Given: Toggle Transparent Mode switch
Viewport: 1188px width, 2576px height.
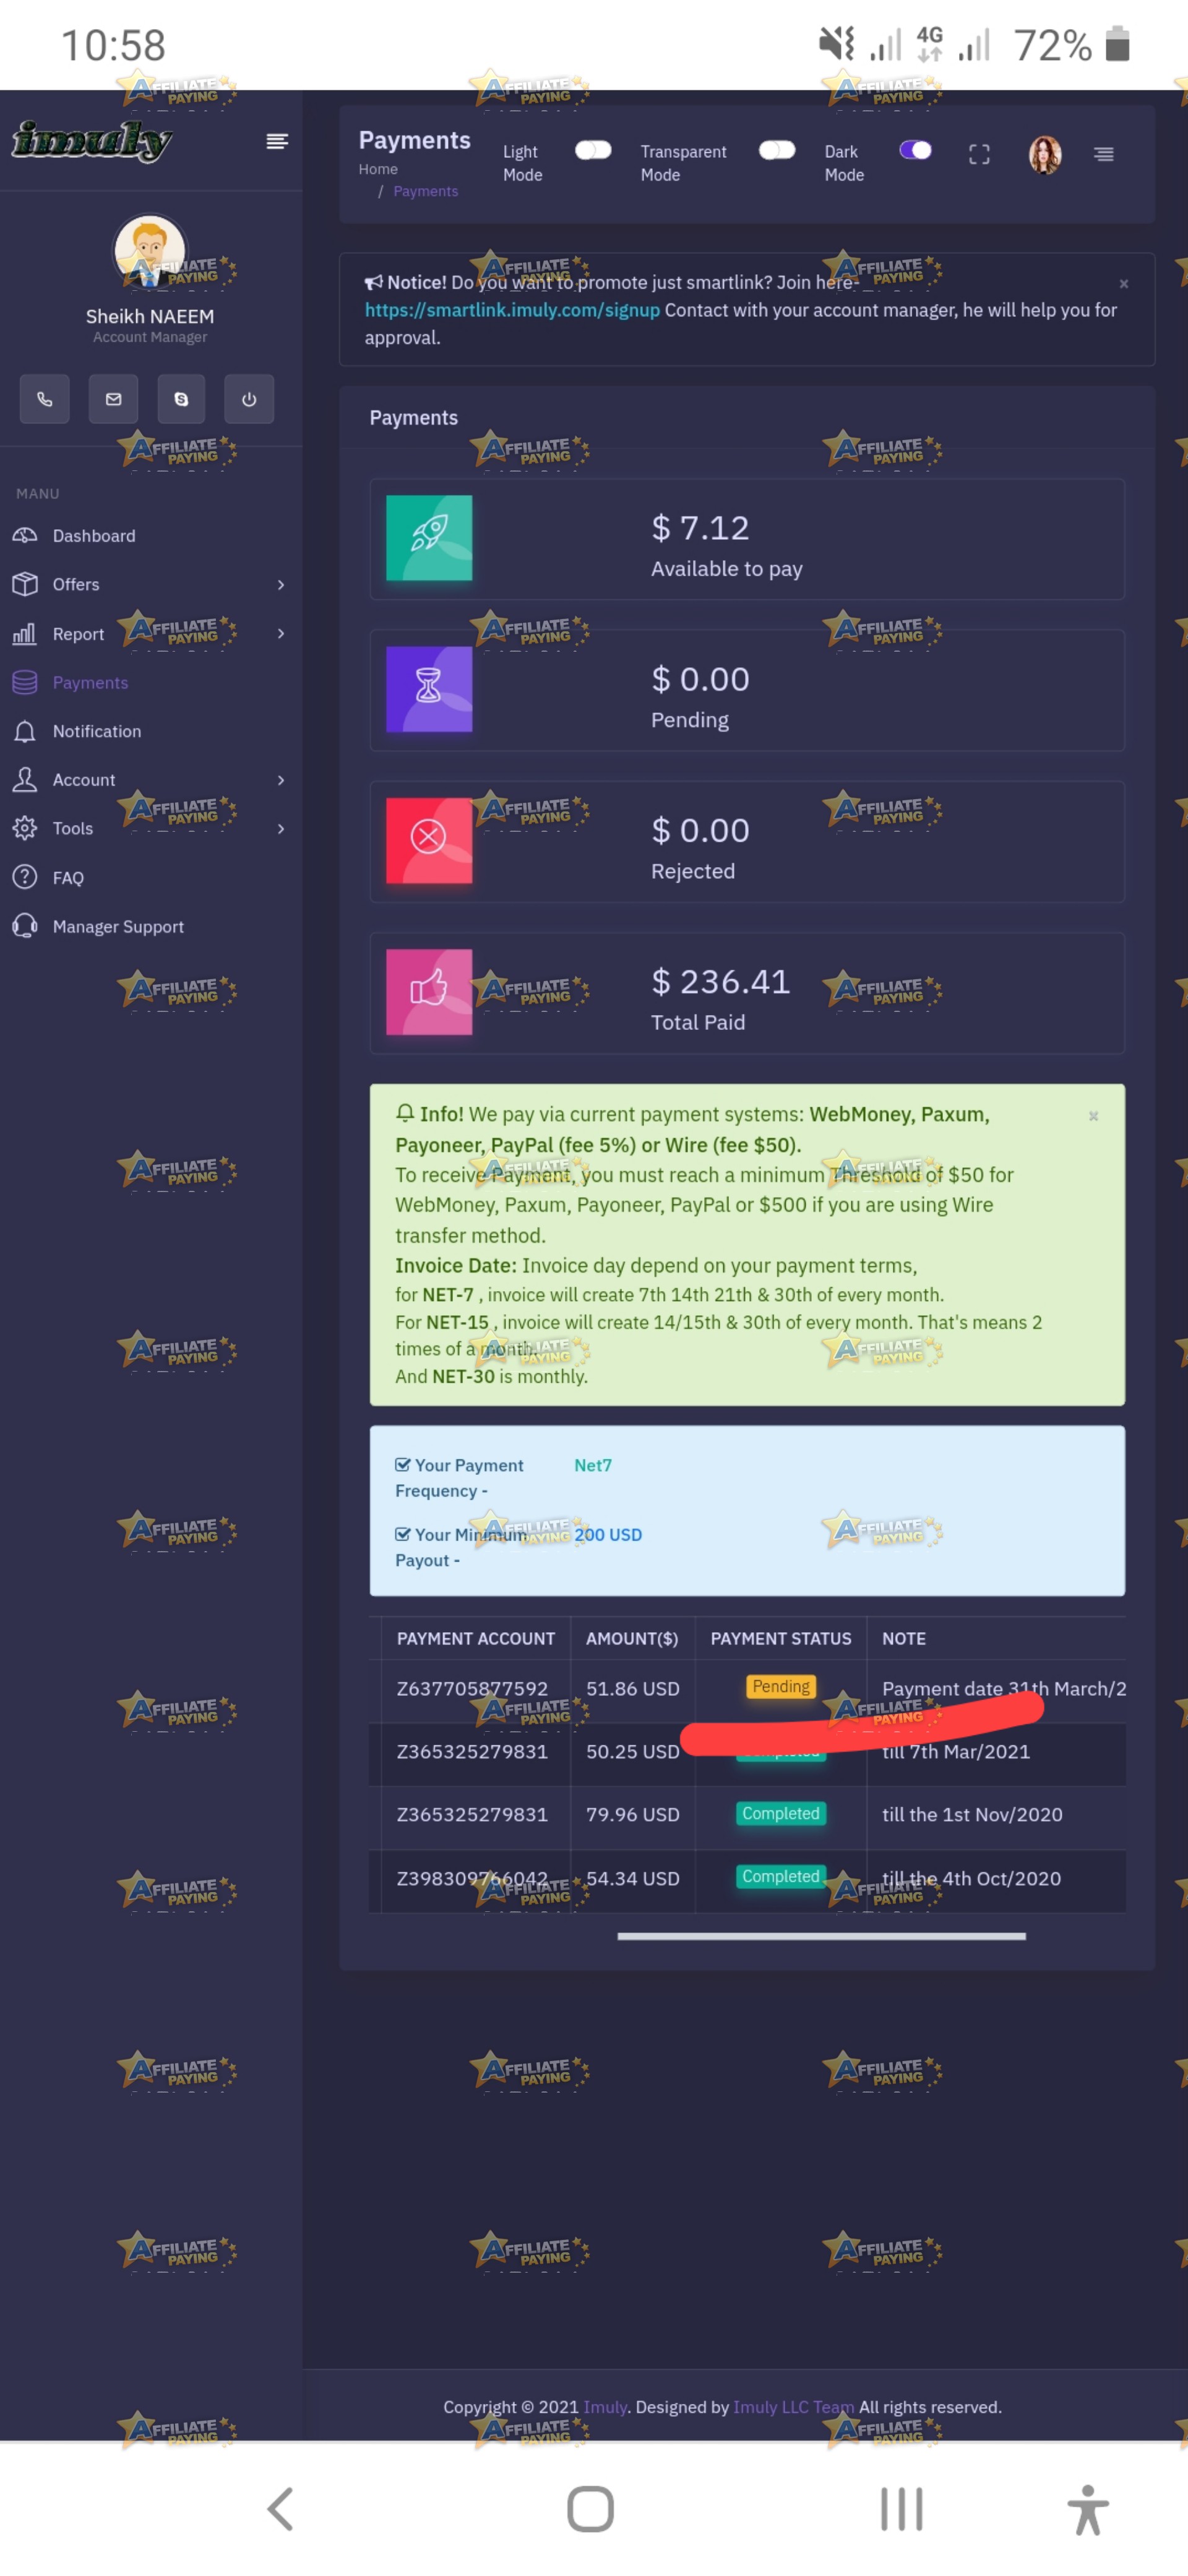Looking at the screenshot, I should tap(777, 150).
